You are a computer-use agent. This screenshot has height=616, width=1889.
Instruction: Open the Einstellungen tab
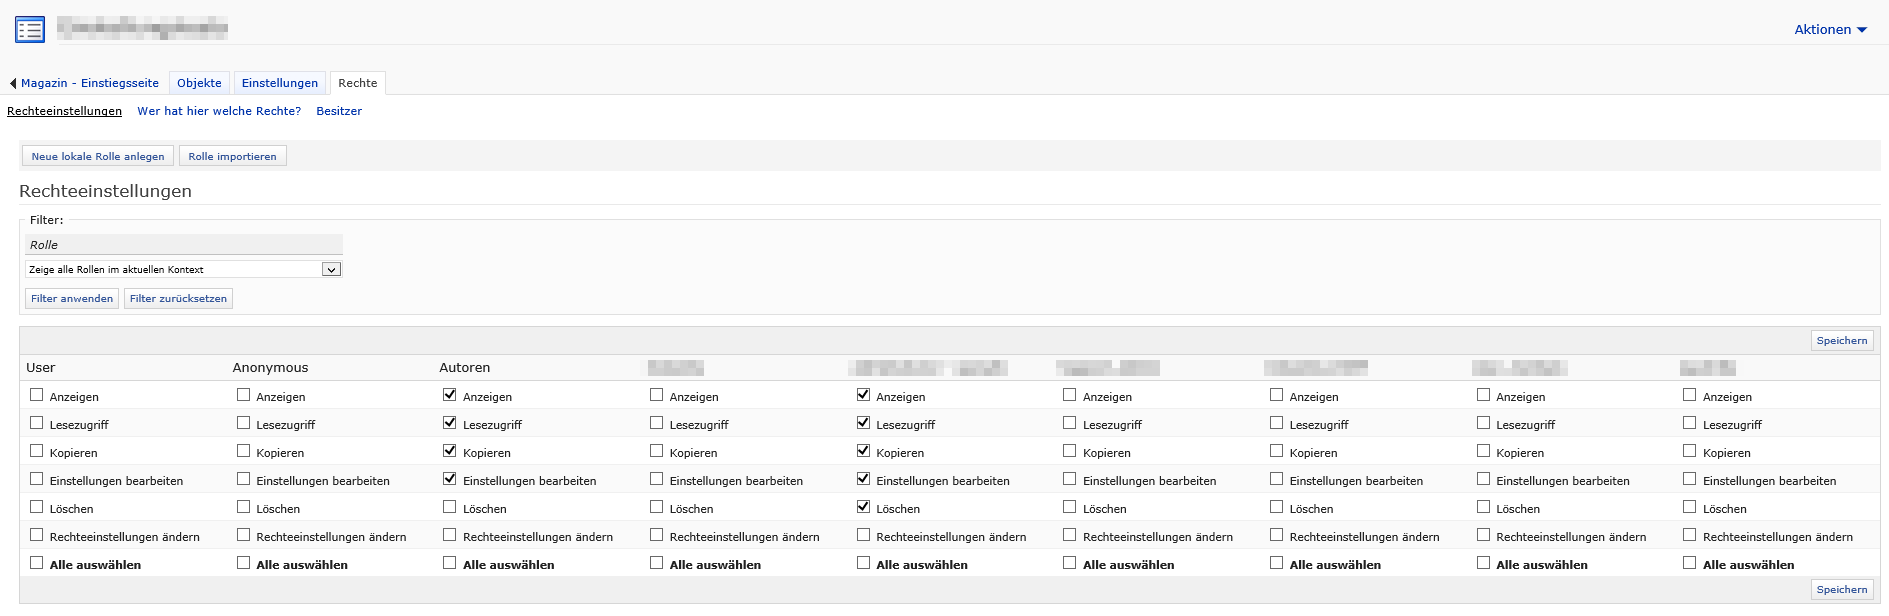pos(279,84)
